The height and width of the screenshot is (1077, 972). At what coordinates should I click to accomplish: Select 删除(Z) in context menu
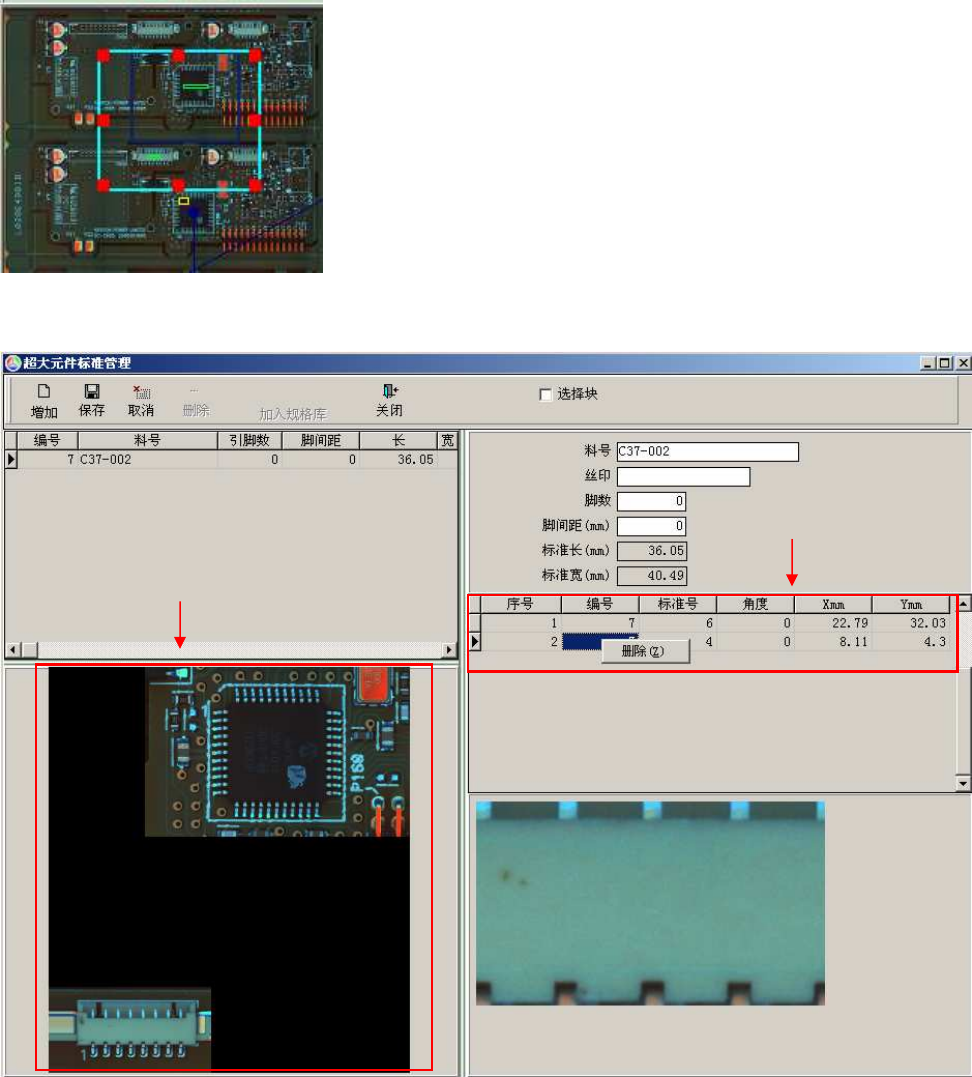coord(644,651)
